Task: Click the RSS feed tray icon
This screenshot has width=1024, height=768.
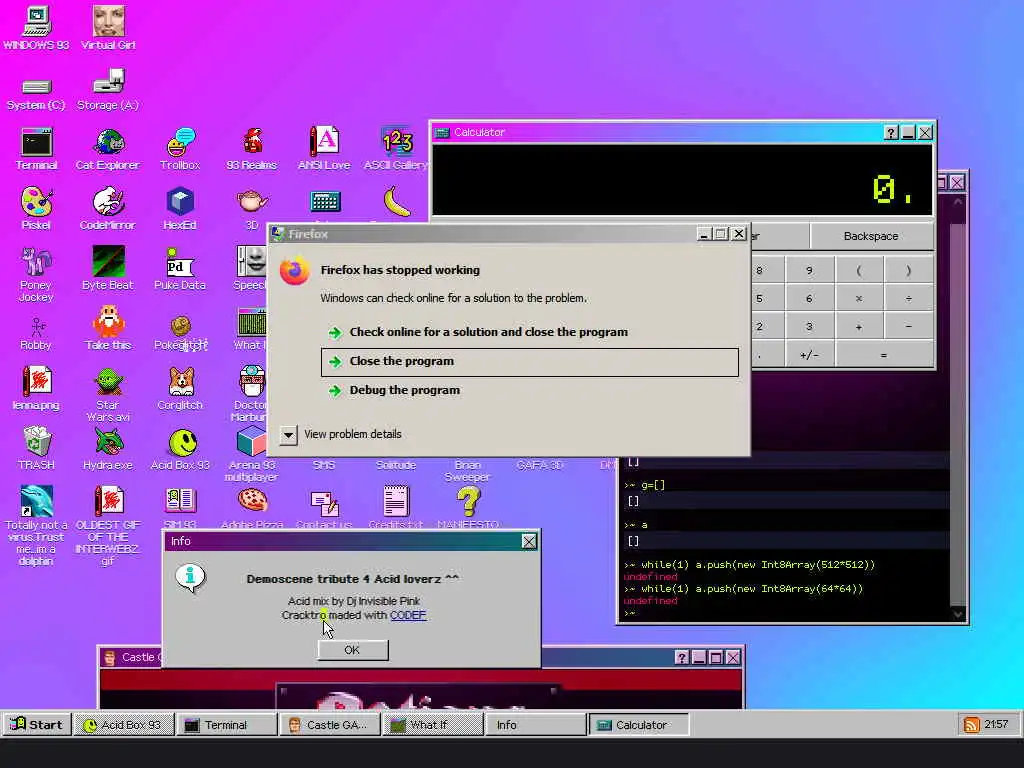Action: click(971, 725)
